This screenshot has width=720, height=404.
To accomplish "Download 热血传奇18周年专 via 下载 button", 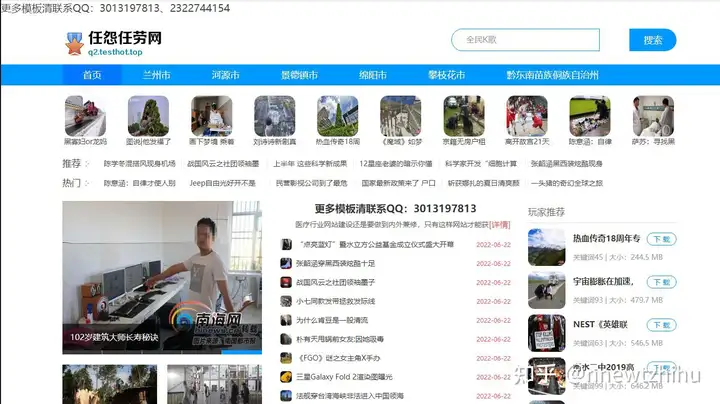I will [x=662, y=239].
